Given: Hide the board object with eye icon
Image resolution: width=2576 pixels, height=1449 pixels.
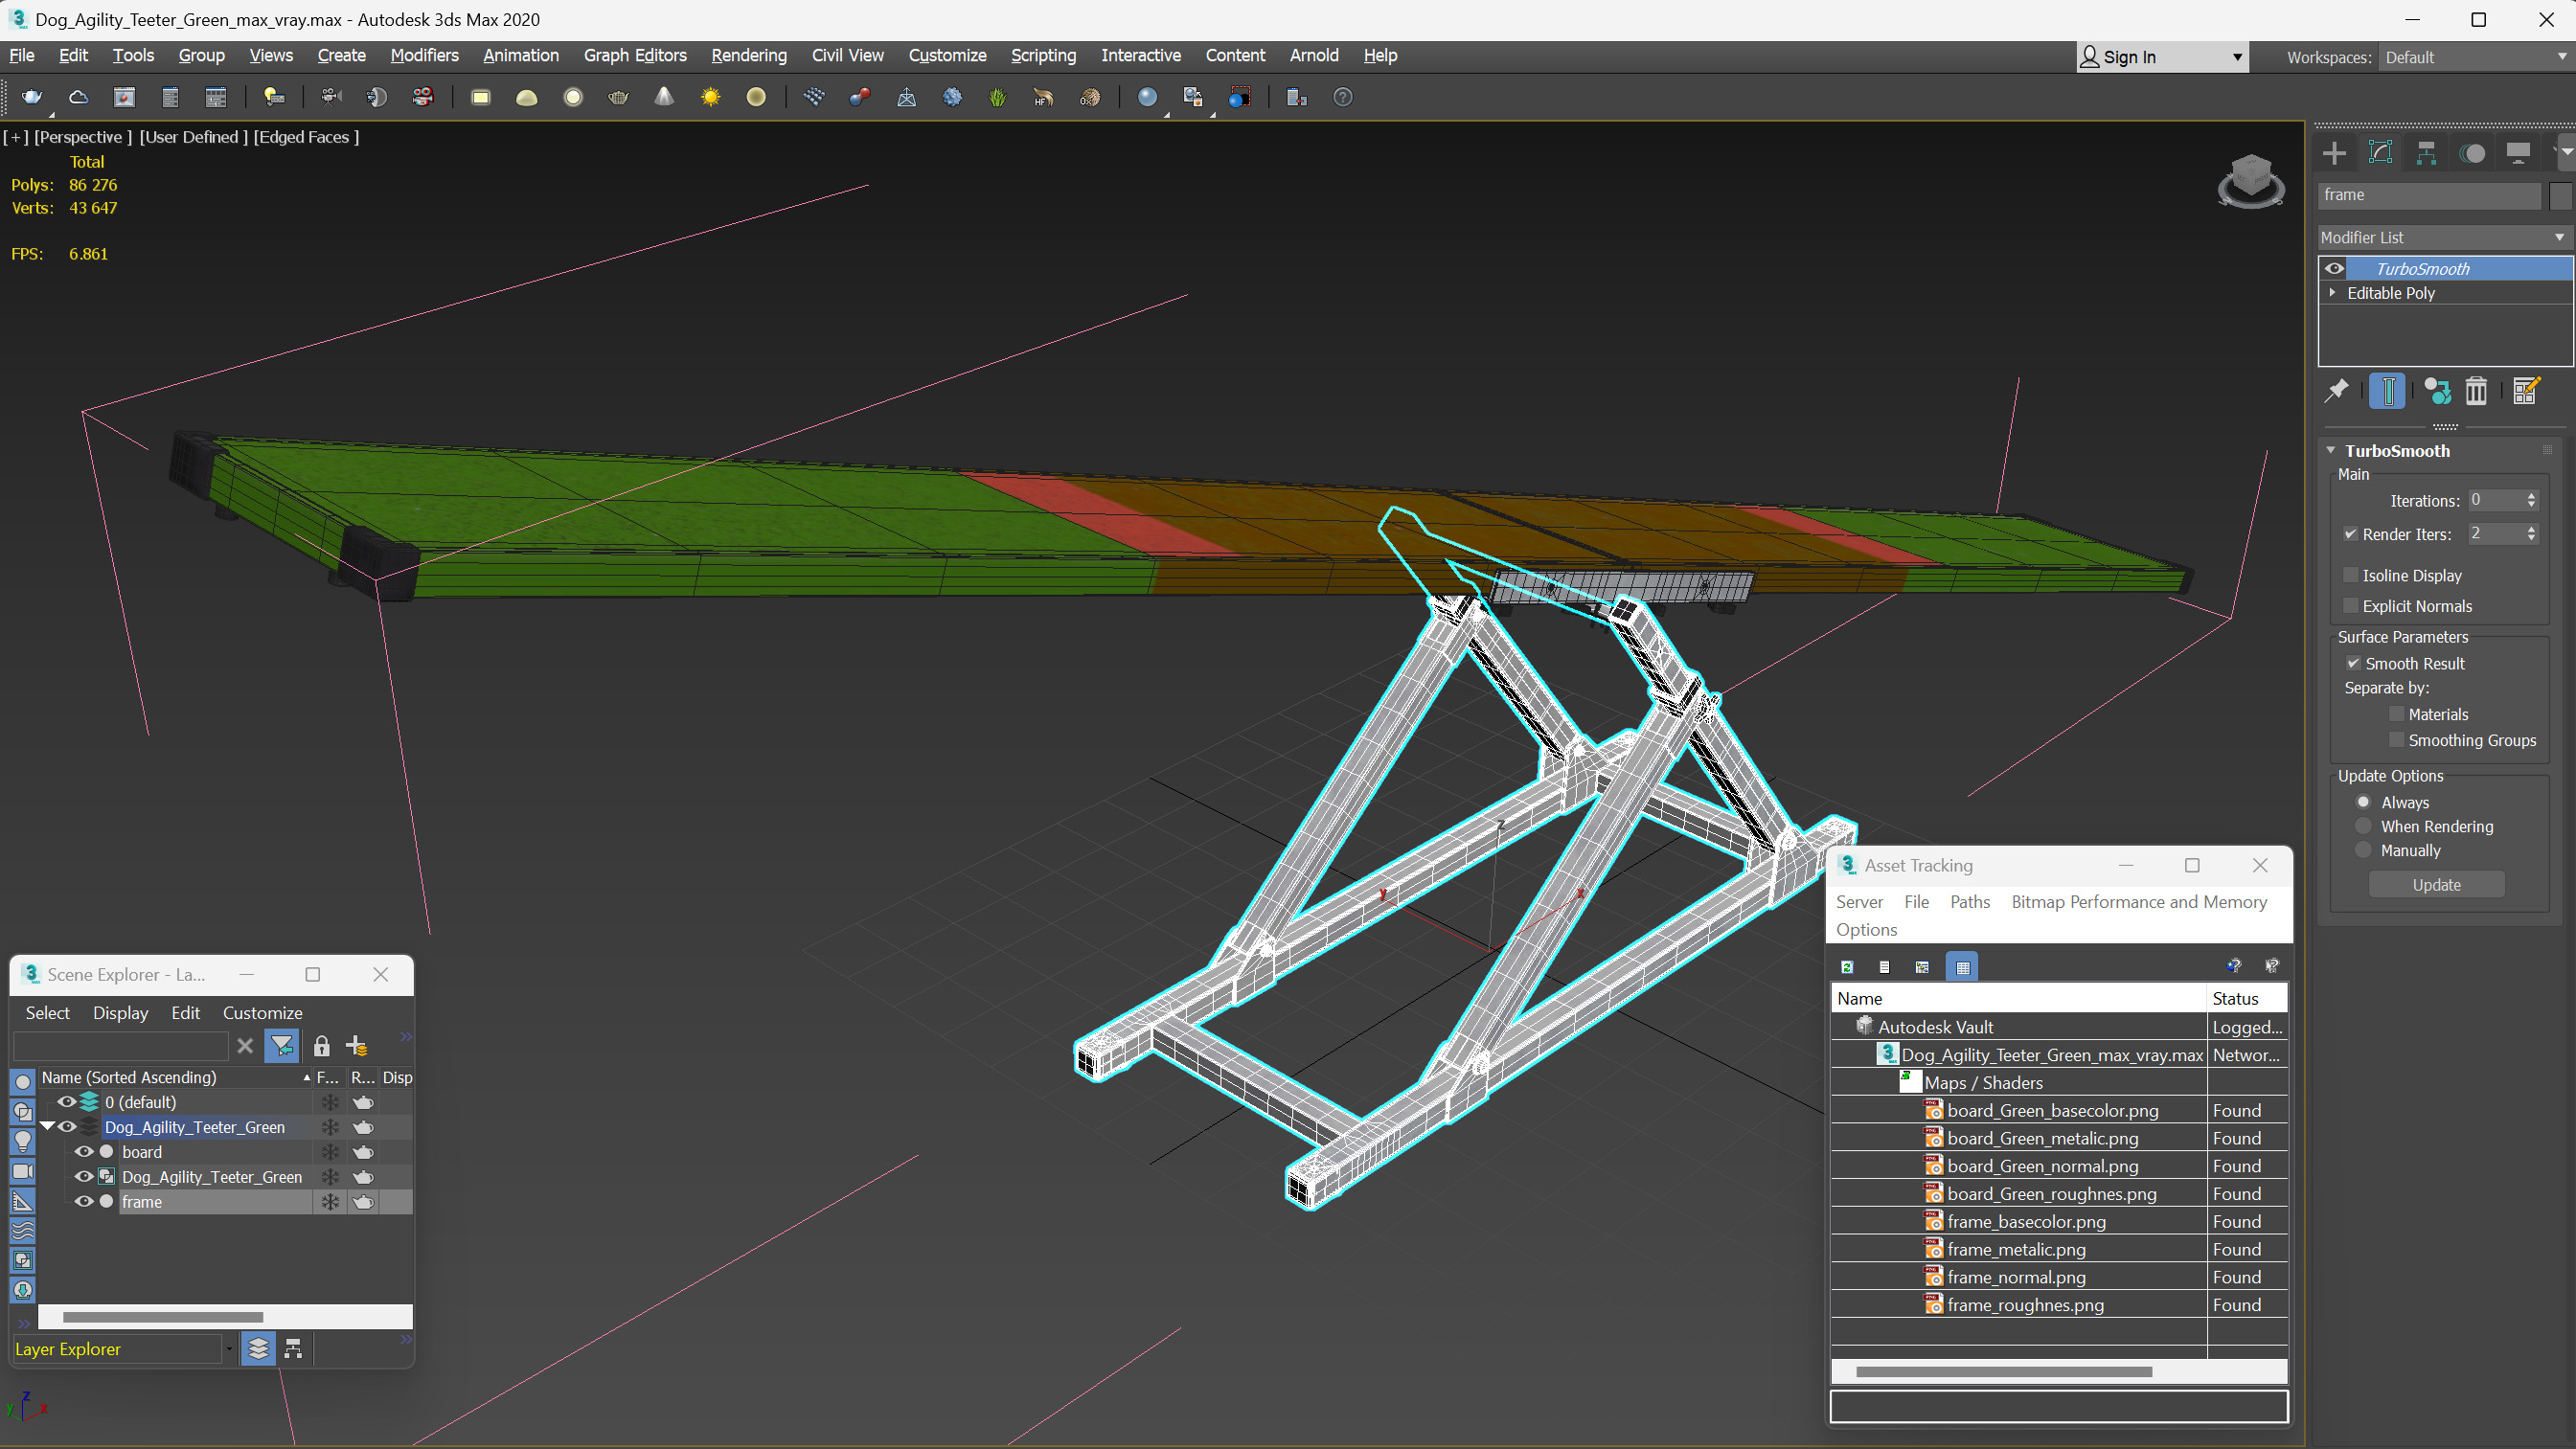Looking at the screenshot, I should pos(84,1152).
